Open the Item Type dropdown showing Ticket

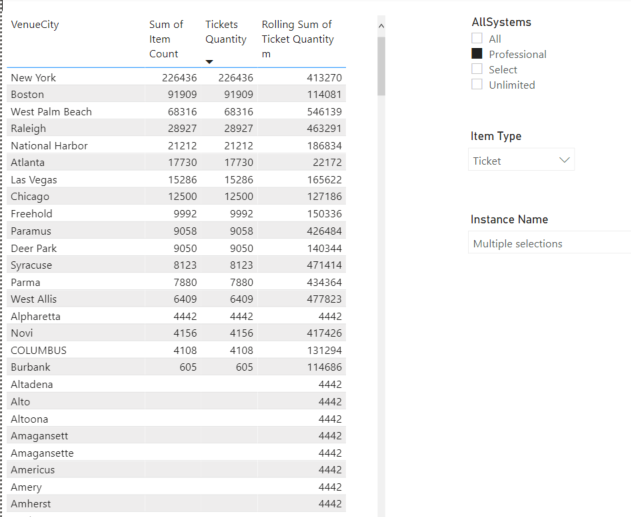(x=521, y=161)
